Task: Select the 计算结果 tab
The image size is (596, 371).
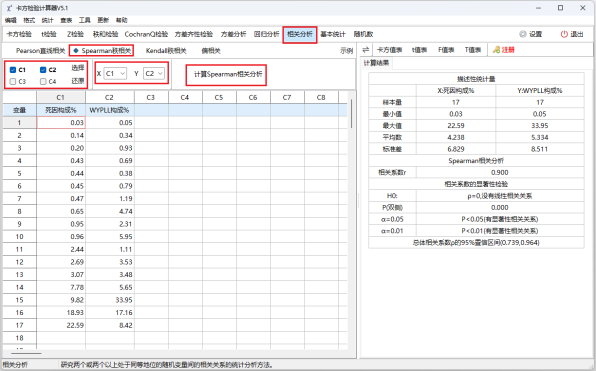Action: (376, 63)
